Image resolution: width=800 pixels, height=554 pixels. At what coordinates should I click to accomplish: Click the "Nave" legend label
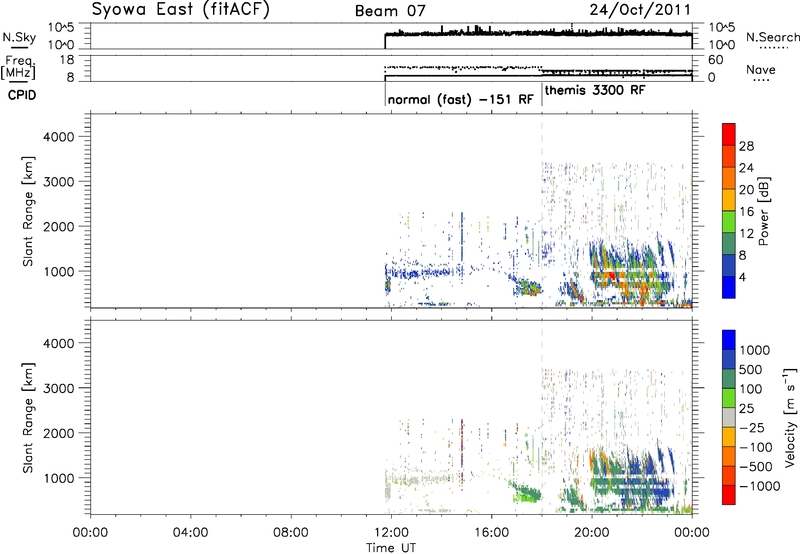coord(761,69)
